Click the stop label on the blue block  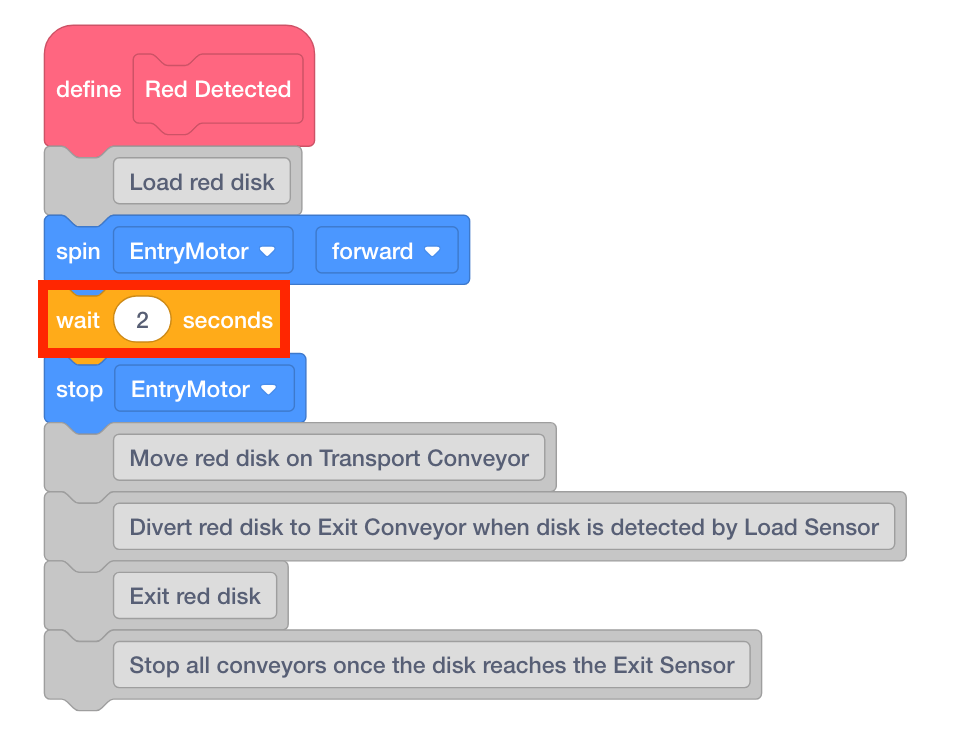(79, 389)
